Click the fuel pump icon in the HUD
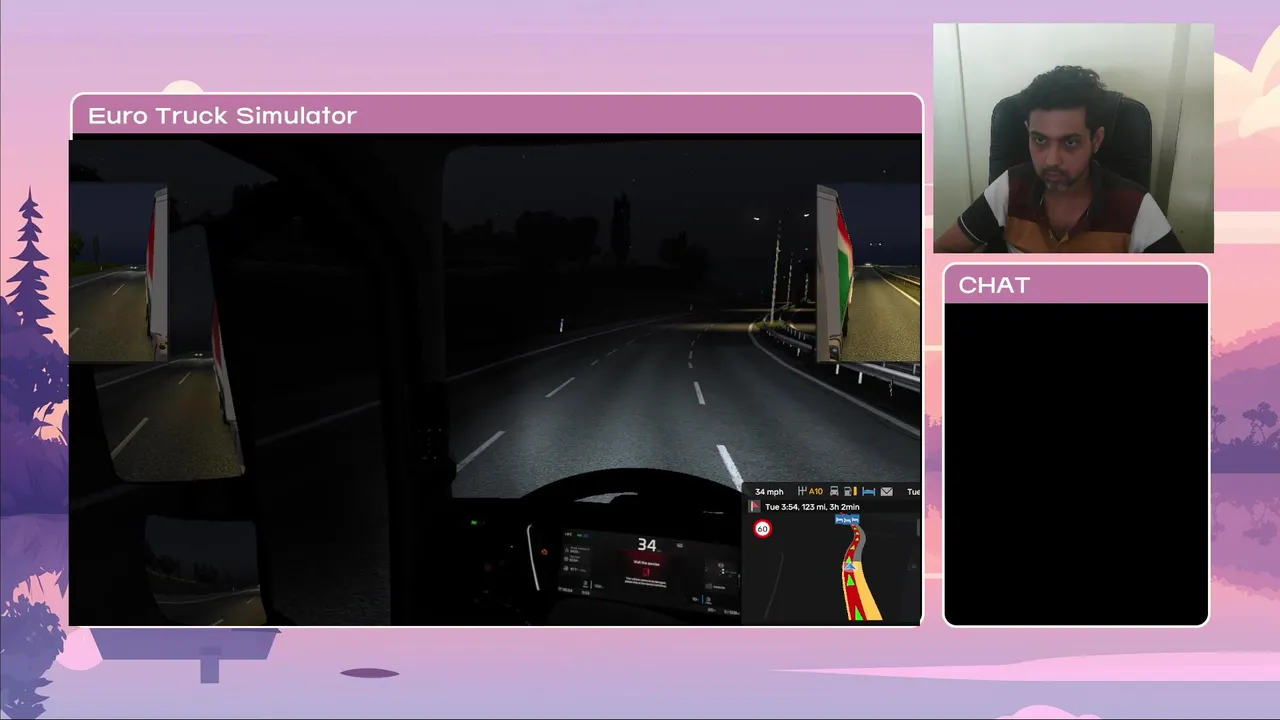Viewport: 1280px width, 720px height. coord(848,491)
